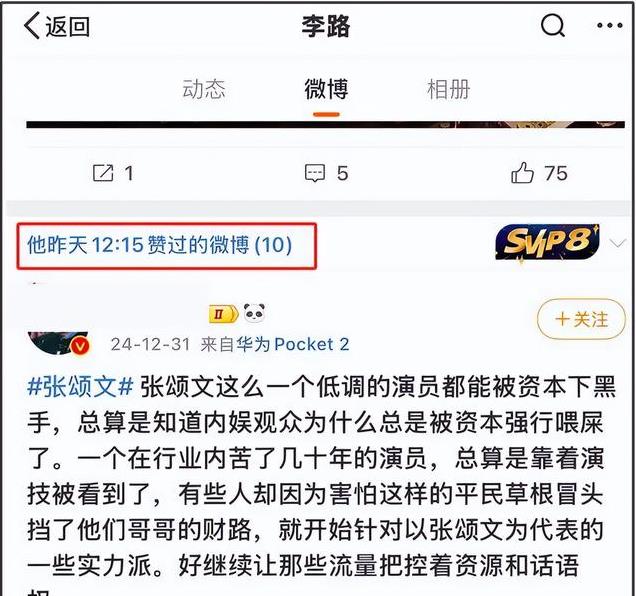This screenshot has height=596, width=636.
Task: Like the post with thumbs-up icon
Action: click(522, 173)
